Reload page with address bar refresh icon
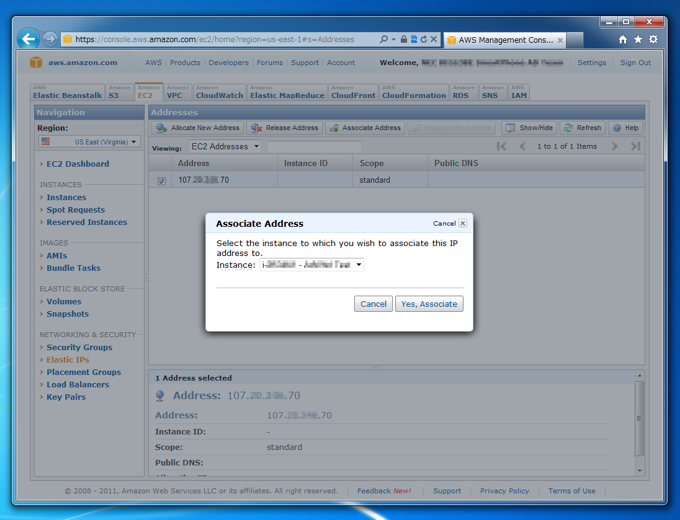 point(423,39)
